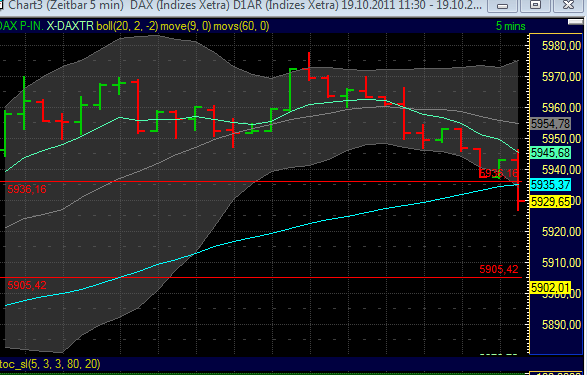Image resolution: width=587 pixels, height=375 pixels.
Task: Click the cyan 5935,37 price tag
Action: pos(550,185)
